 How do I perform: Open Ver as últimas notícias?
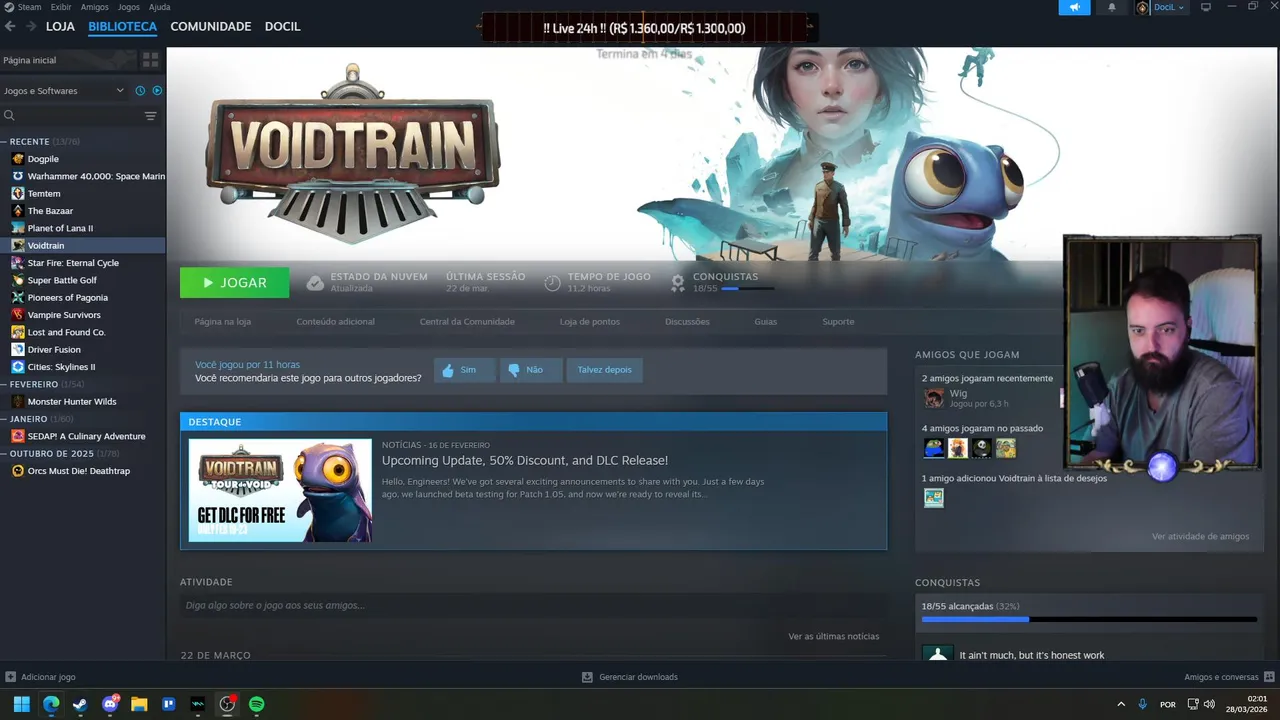pyautogui.click(x=834, y=637)
